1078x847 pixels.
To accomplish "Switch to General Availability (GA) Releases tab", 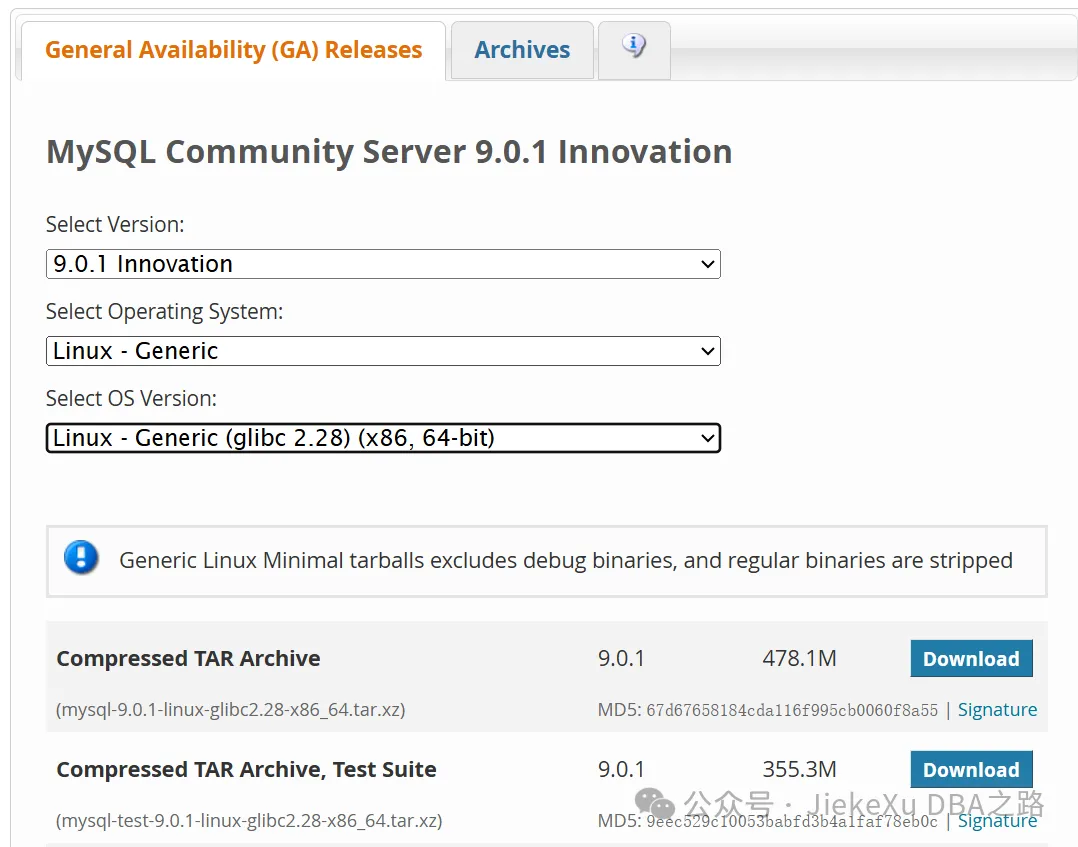I will (x=233, y=50).
